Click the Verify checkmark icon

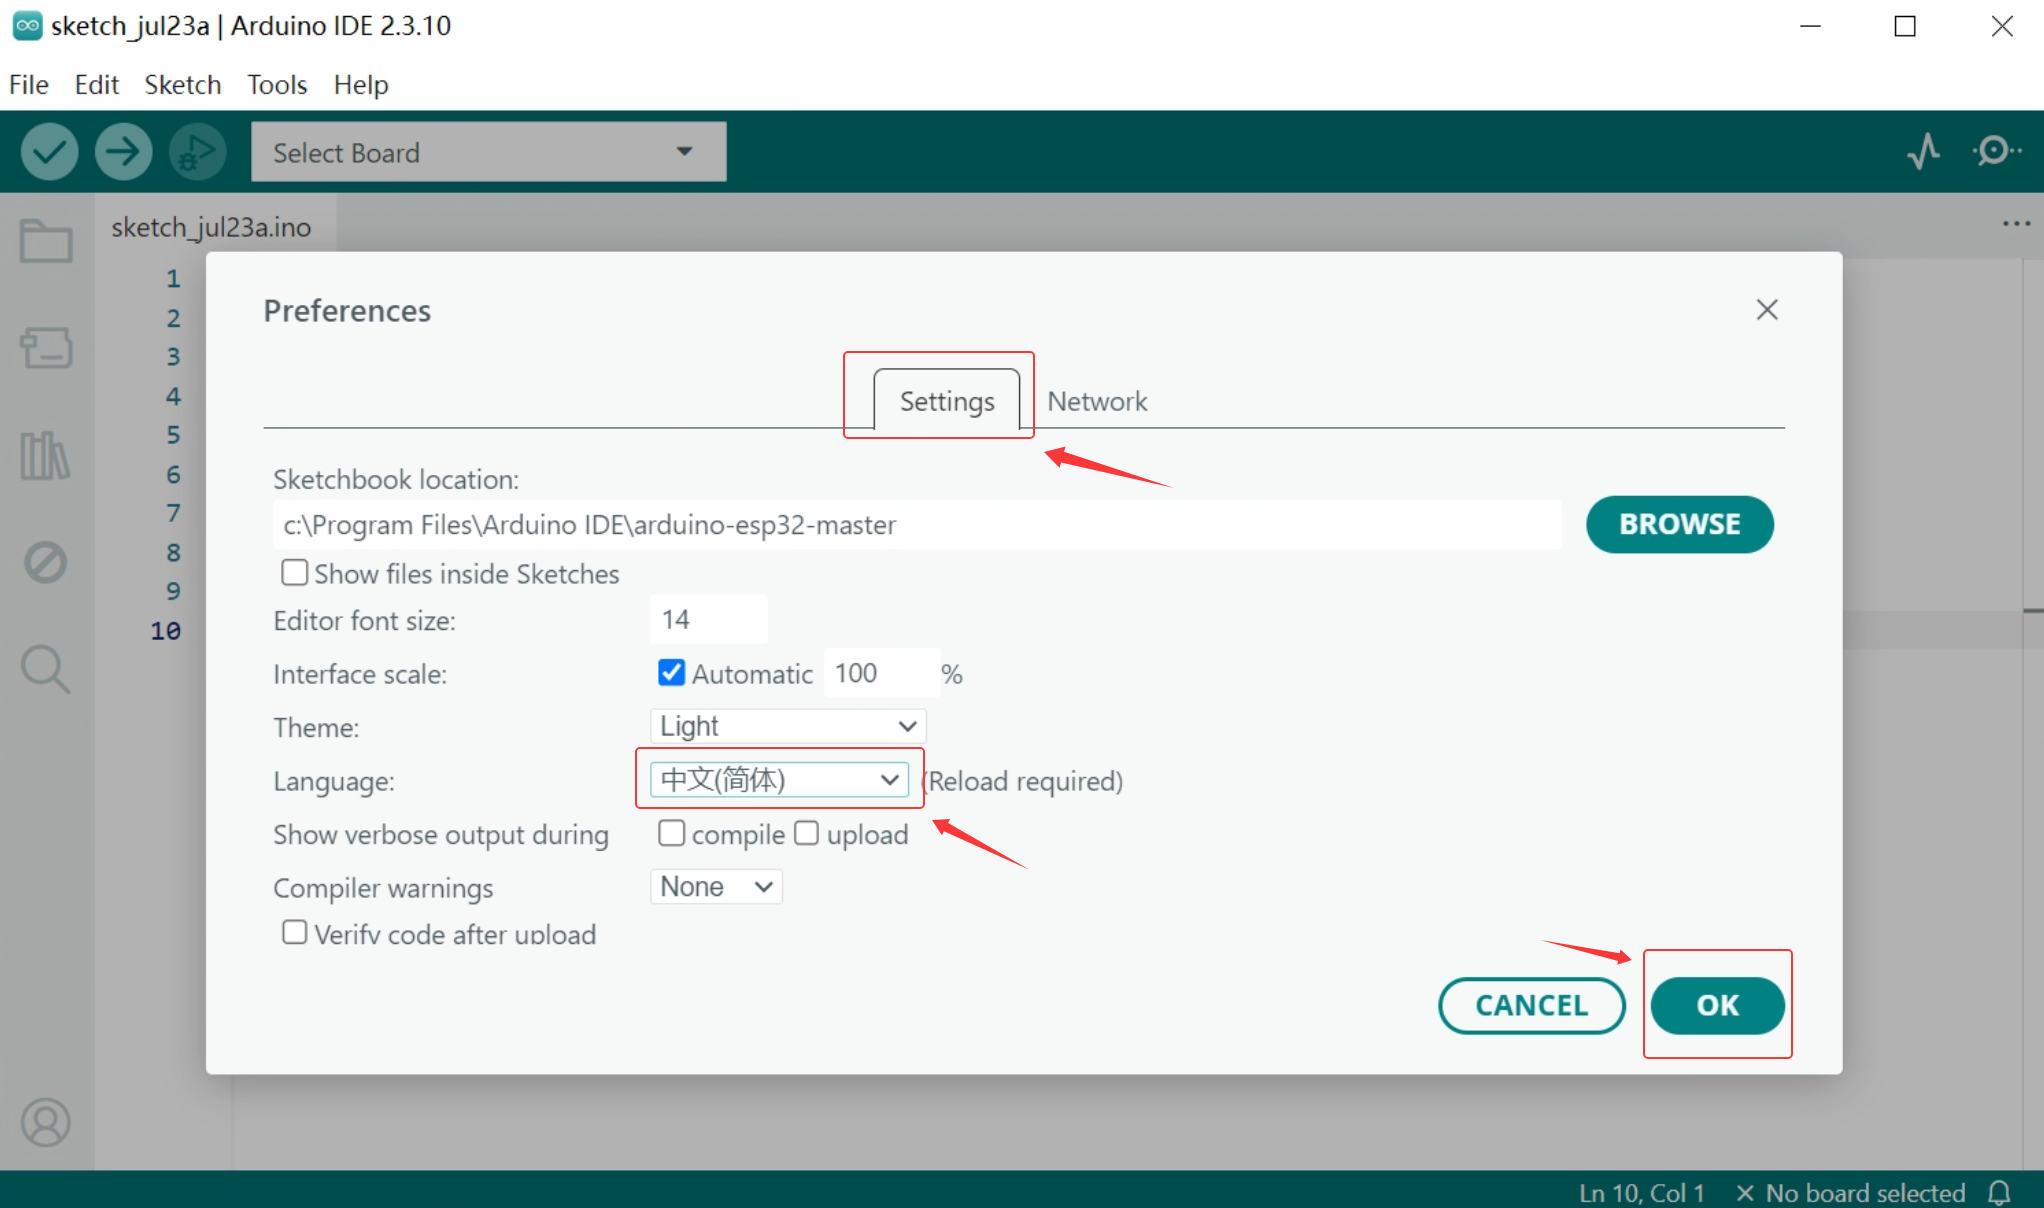[49, 152]
